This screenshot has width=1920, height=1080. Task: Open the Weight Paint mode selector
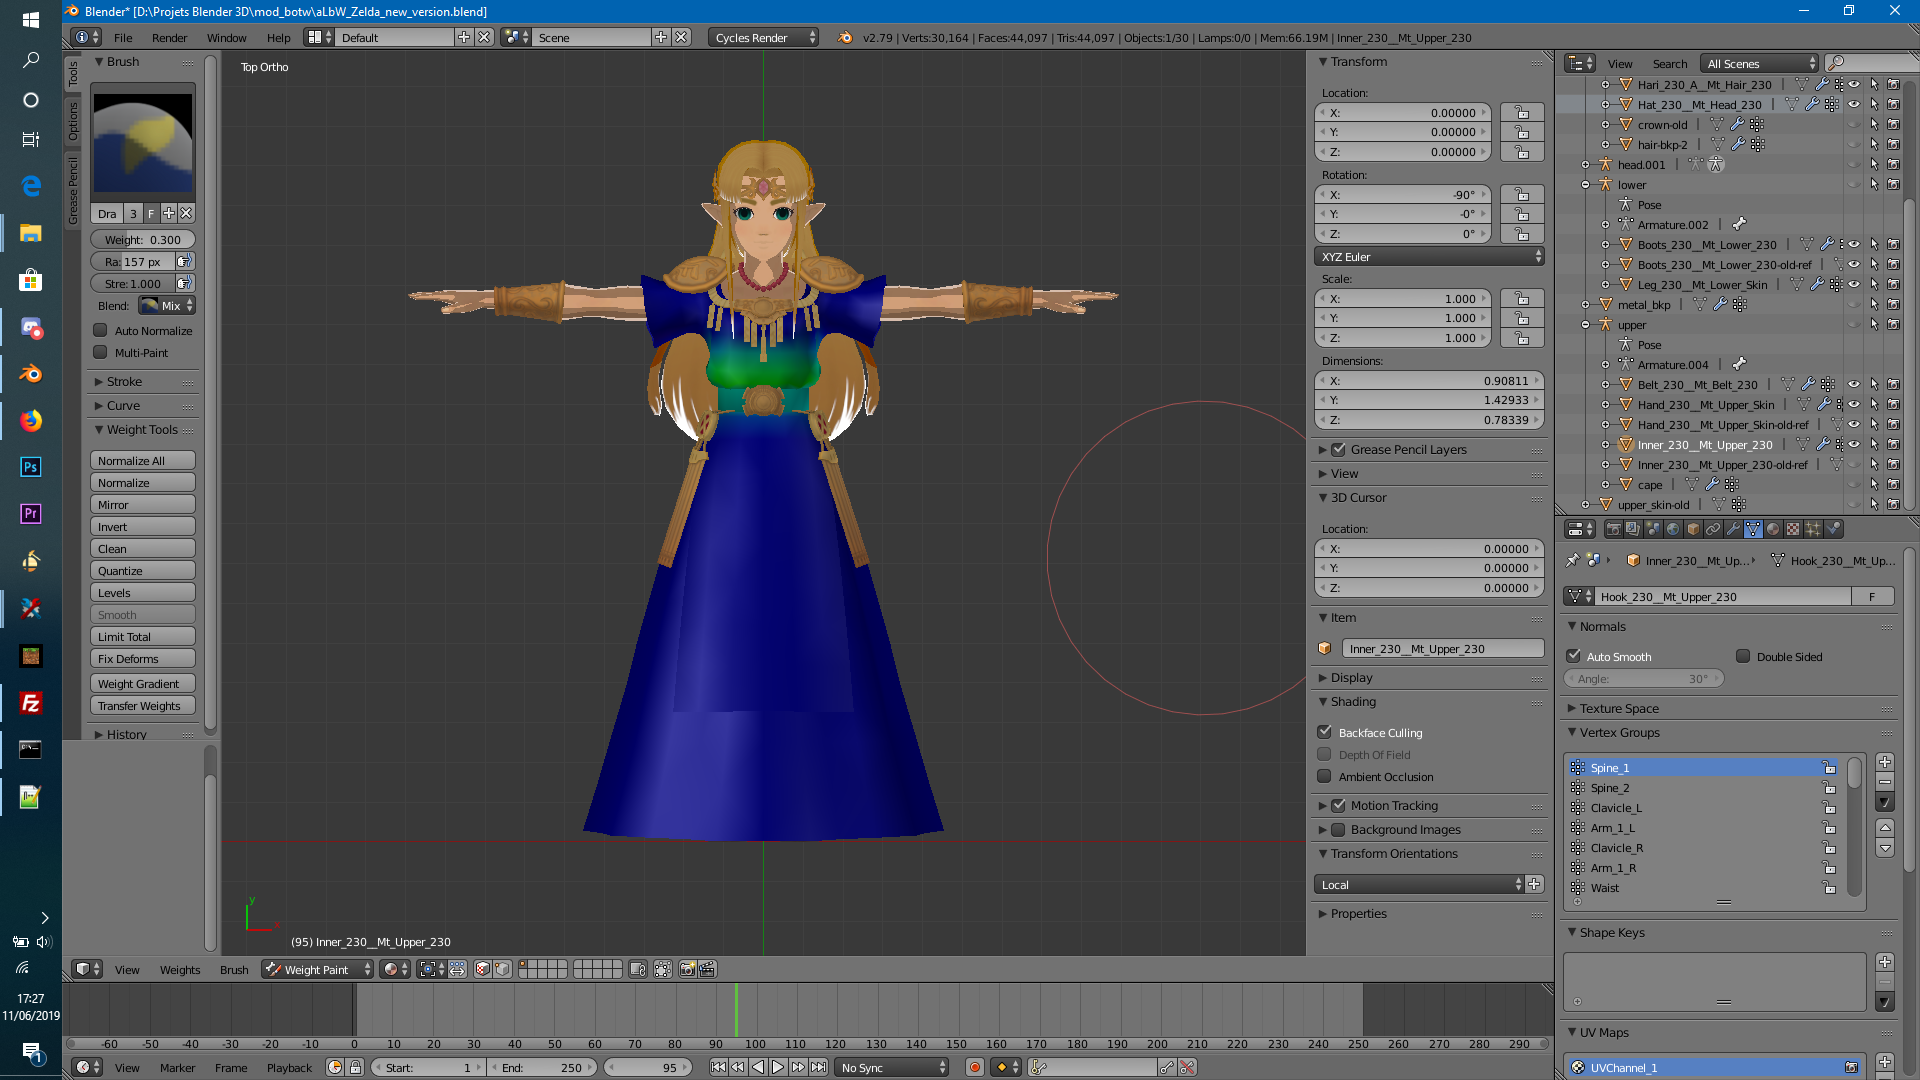tap(316, 969)
